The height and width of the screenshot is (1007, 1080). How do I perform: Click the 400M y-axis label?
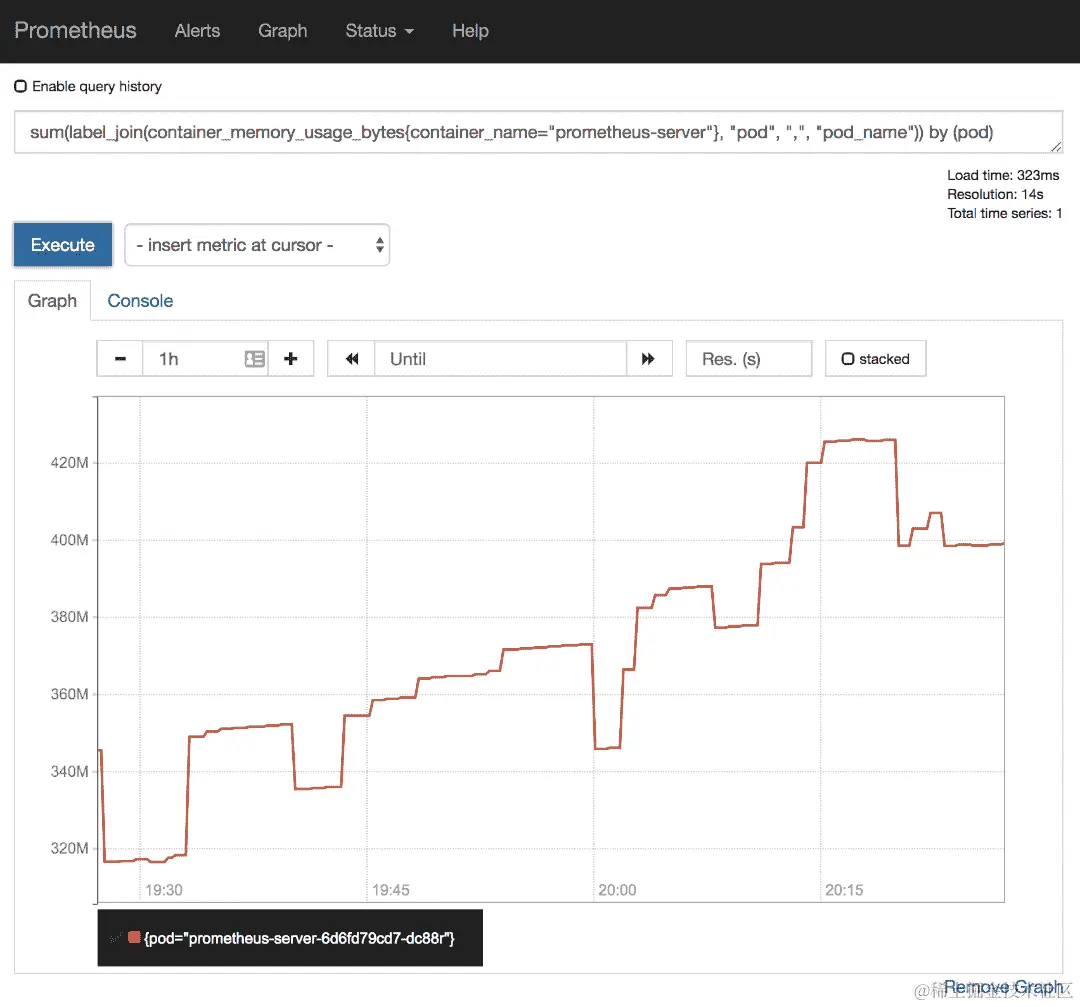coord(69,540)
